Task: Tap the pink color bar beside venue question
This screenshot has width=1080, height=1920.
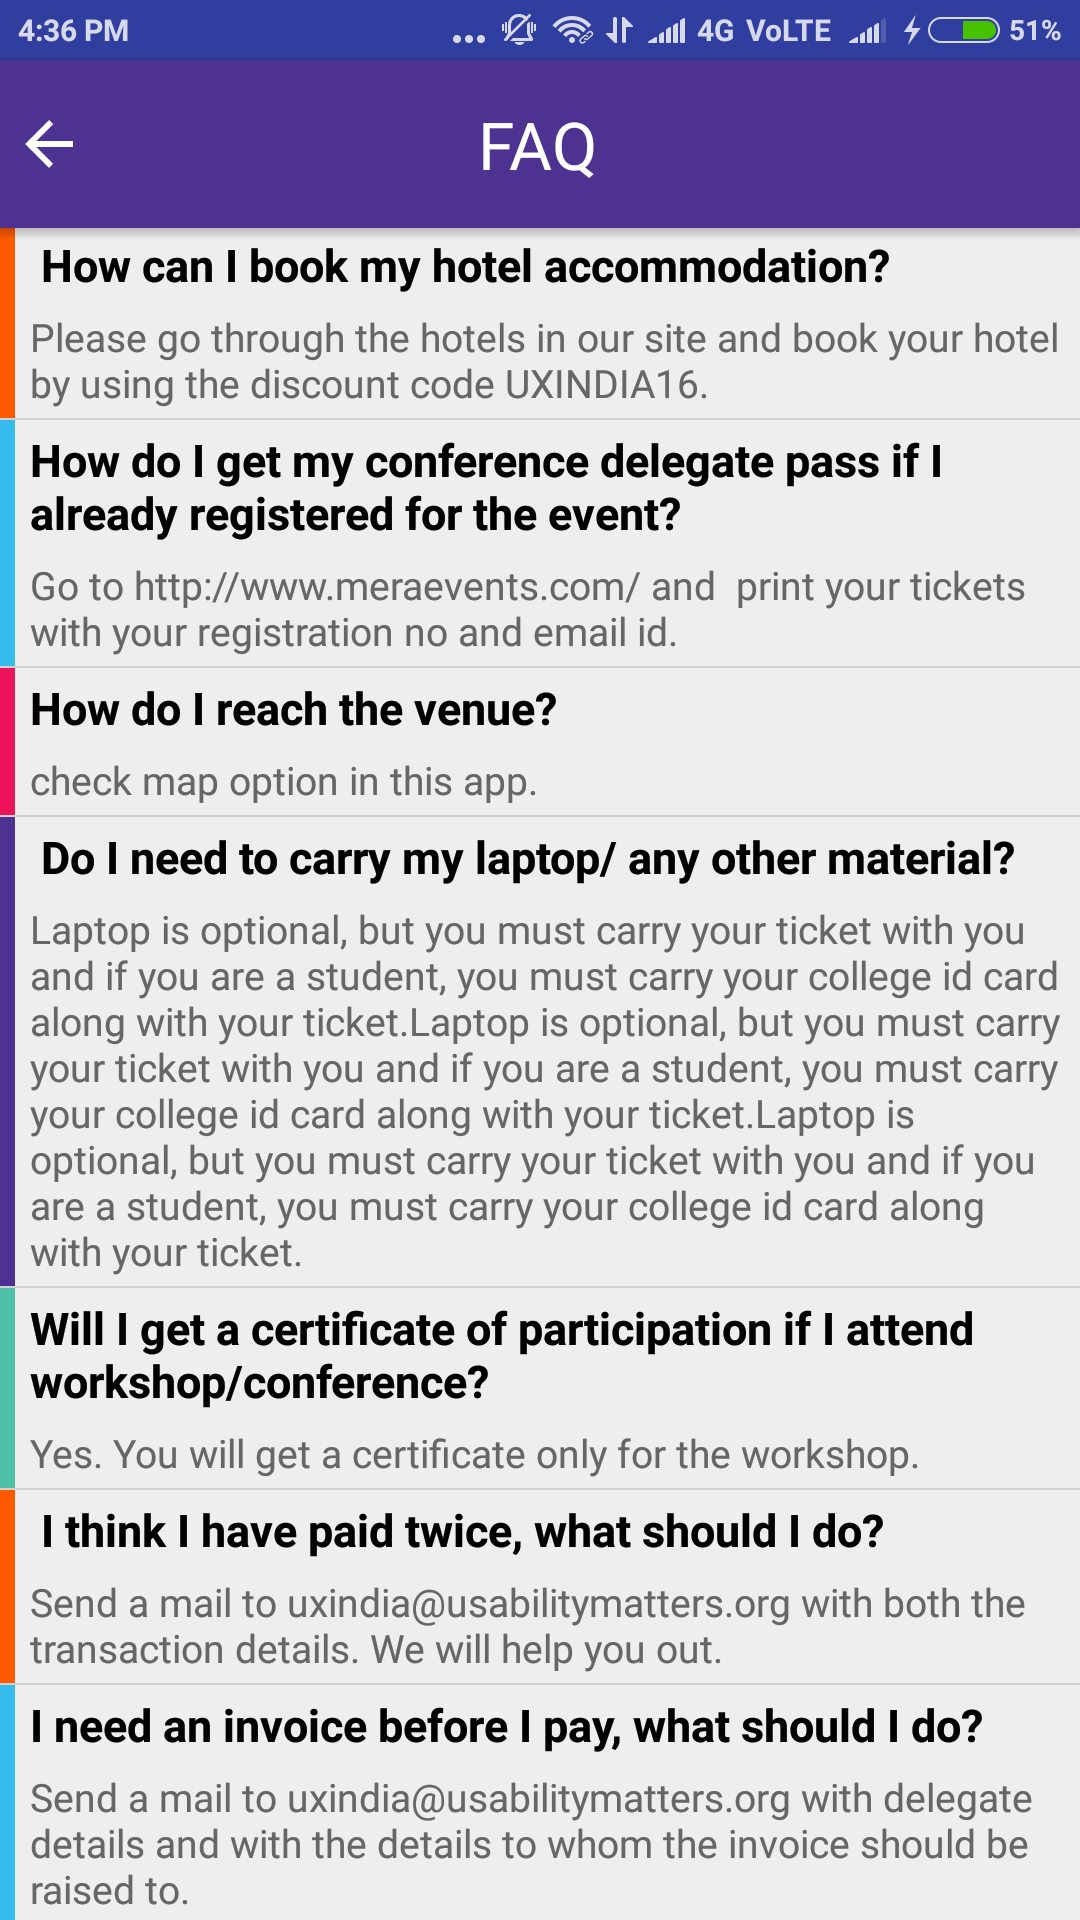Action: 7,741
